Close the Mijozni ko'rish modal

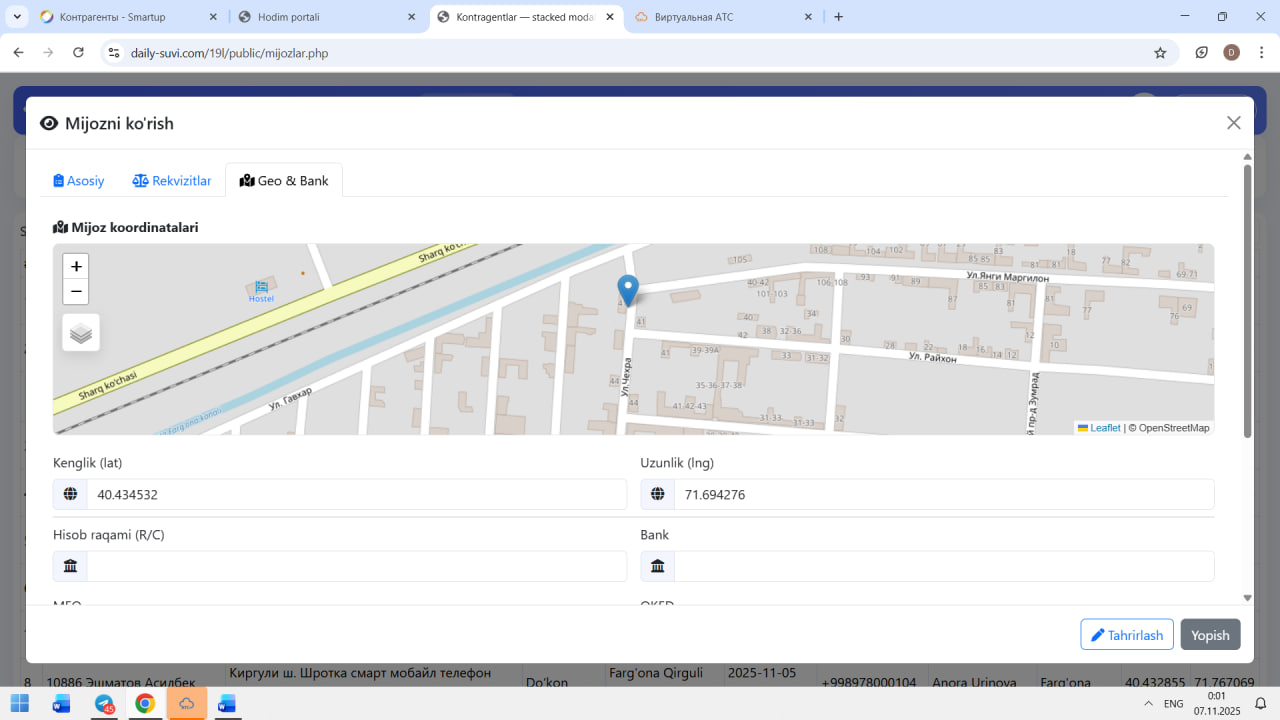coord(1233,123)
